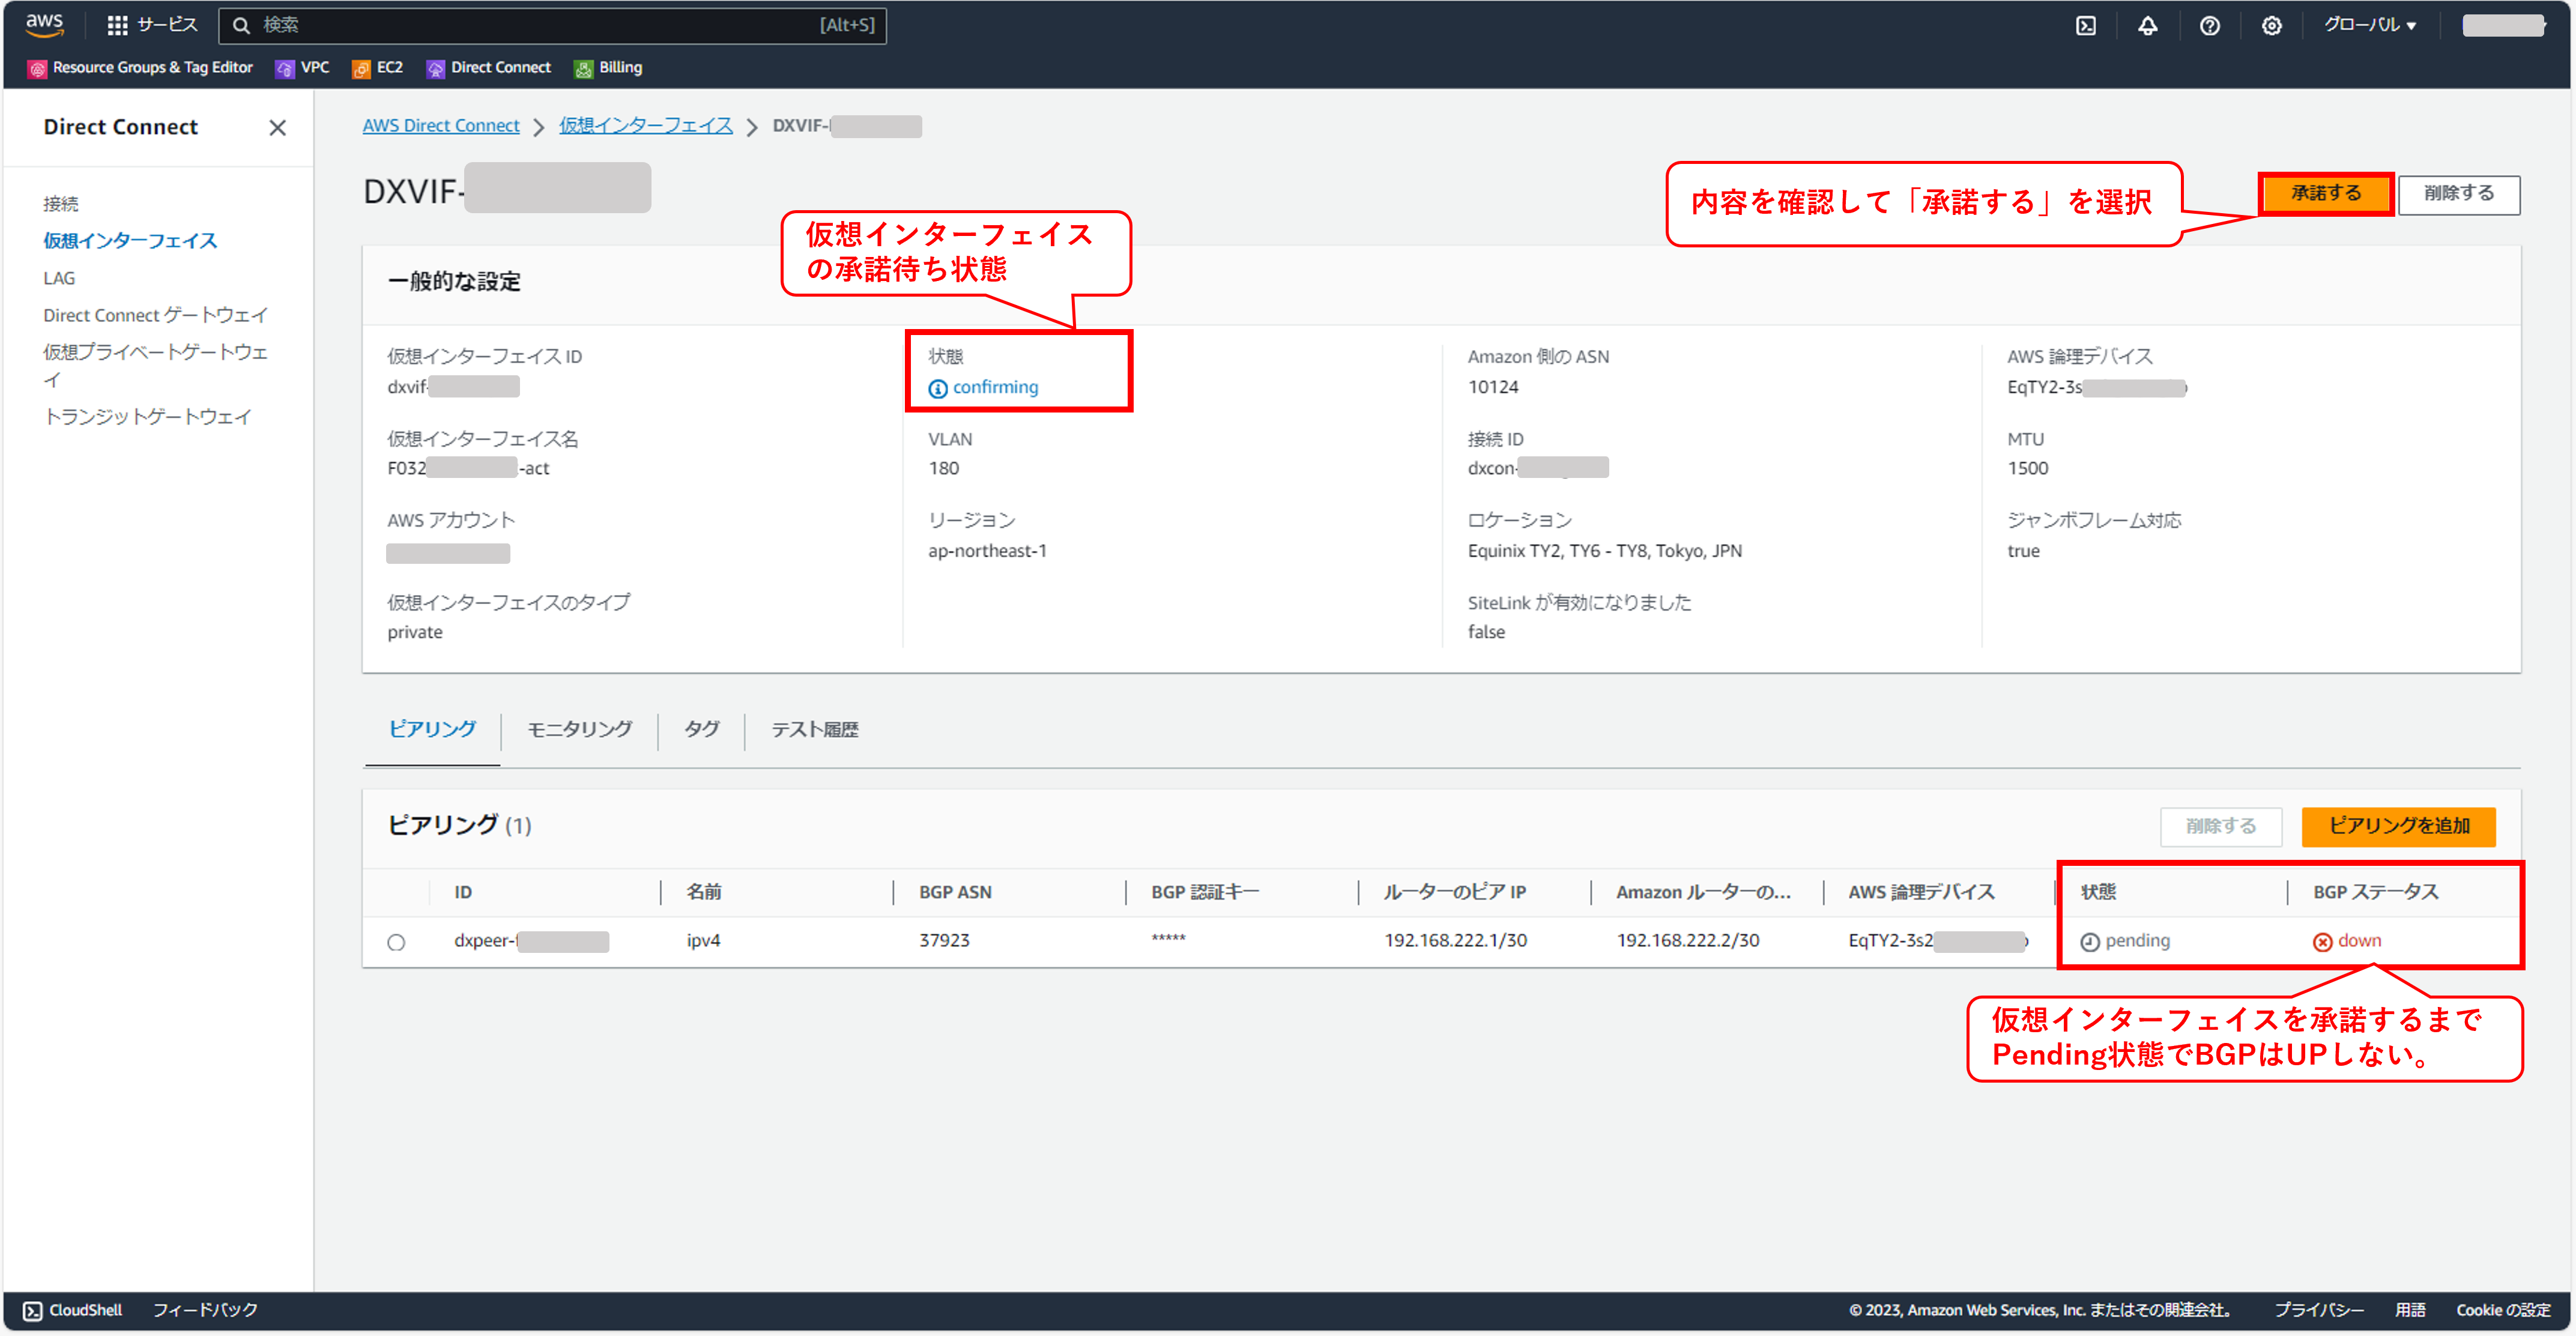Click the ピアリングを追加 button
Image resolution: width=2576 pixels, height=1336 pixels.
pyautogui.click(x=2398, y=827)
